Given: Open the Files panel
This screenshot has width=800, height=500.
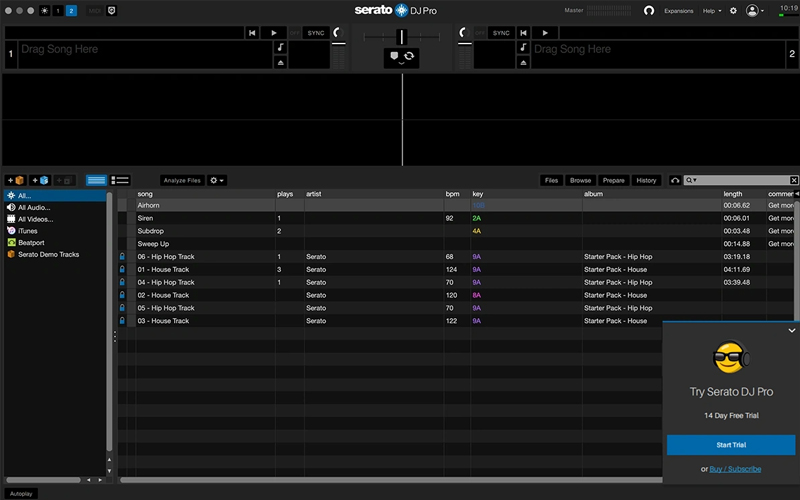Looking at the screenshot, I should click(x=552, y=180).
